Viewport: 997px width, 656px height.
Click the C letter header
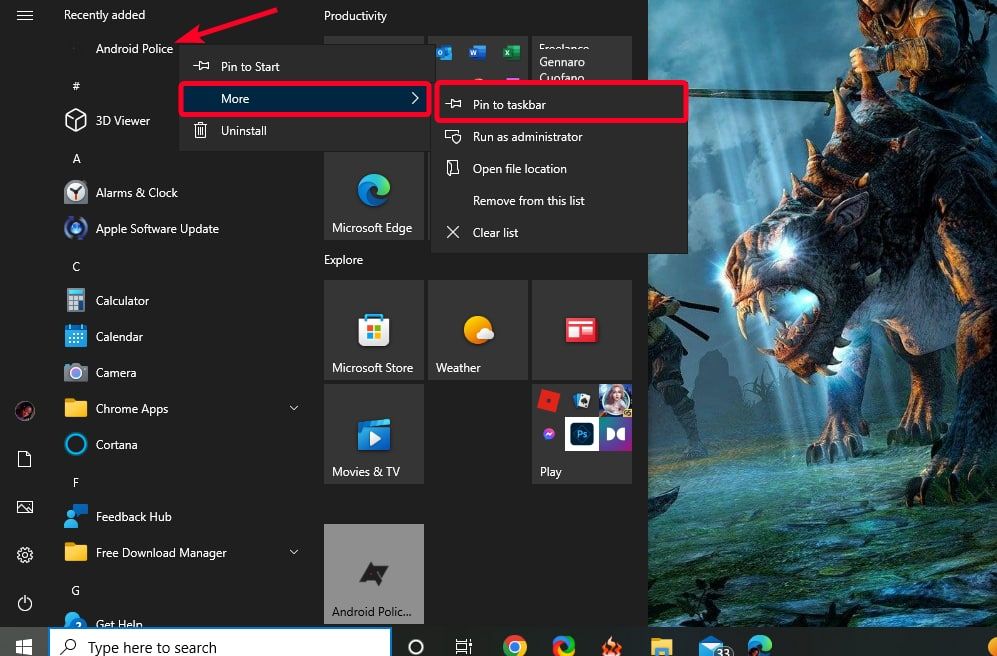coord(76,266)
